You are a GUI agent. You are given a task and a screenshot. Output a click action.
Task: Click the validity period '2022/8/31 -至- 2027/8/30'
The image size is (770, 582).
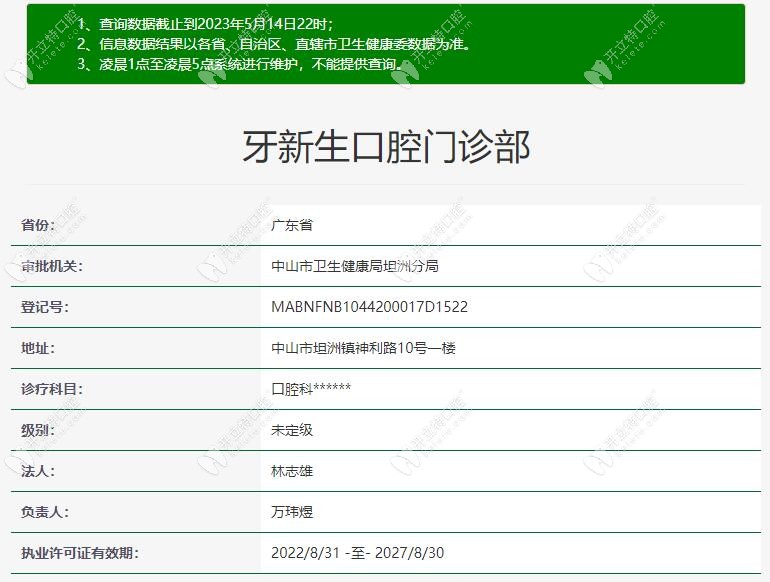pyautogui.click(x=358, y=553)
